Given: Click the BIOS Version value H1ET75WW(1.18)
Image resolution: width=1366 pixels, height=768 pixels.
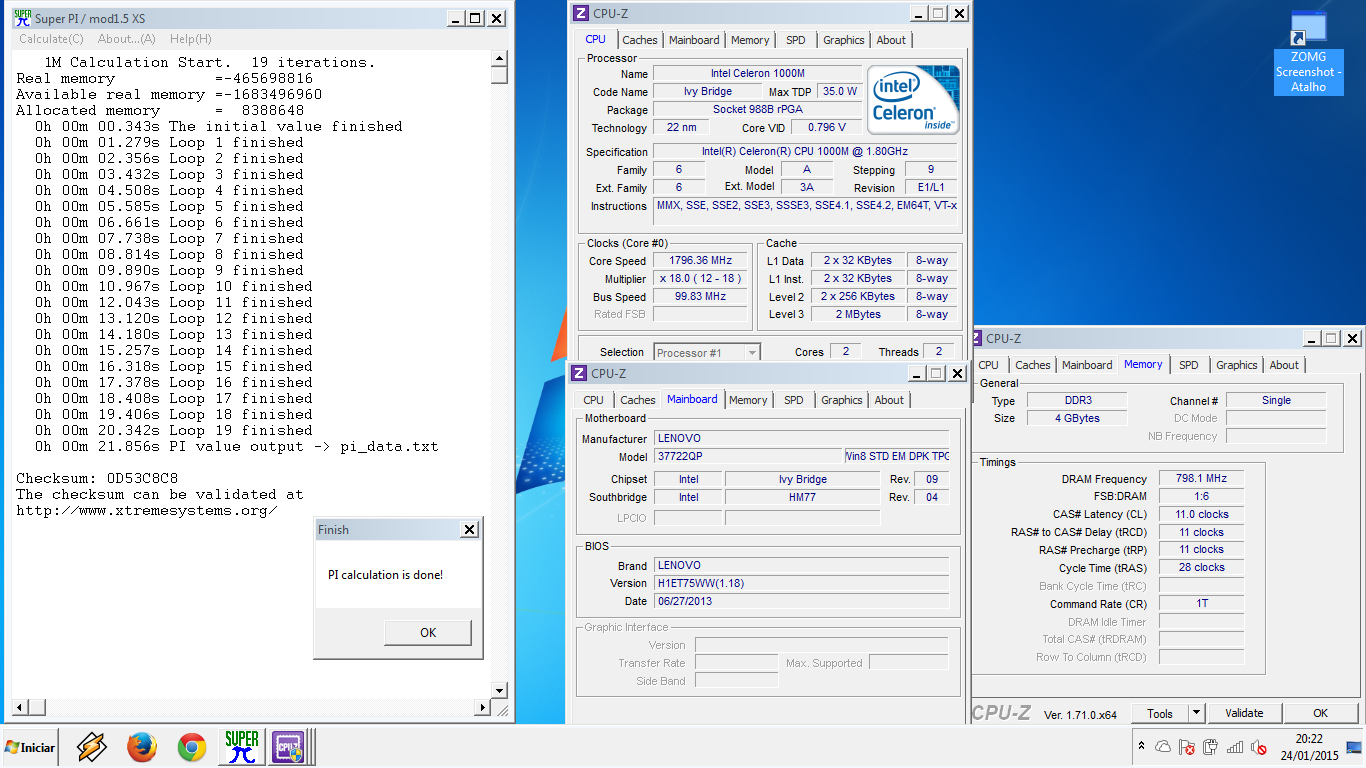Looking at the screenshot, I should pyautogui.click(x=802, y=583).
